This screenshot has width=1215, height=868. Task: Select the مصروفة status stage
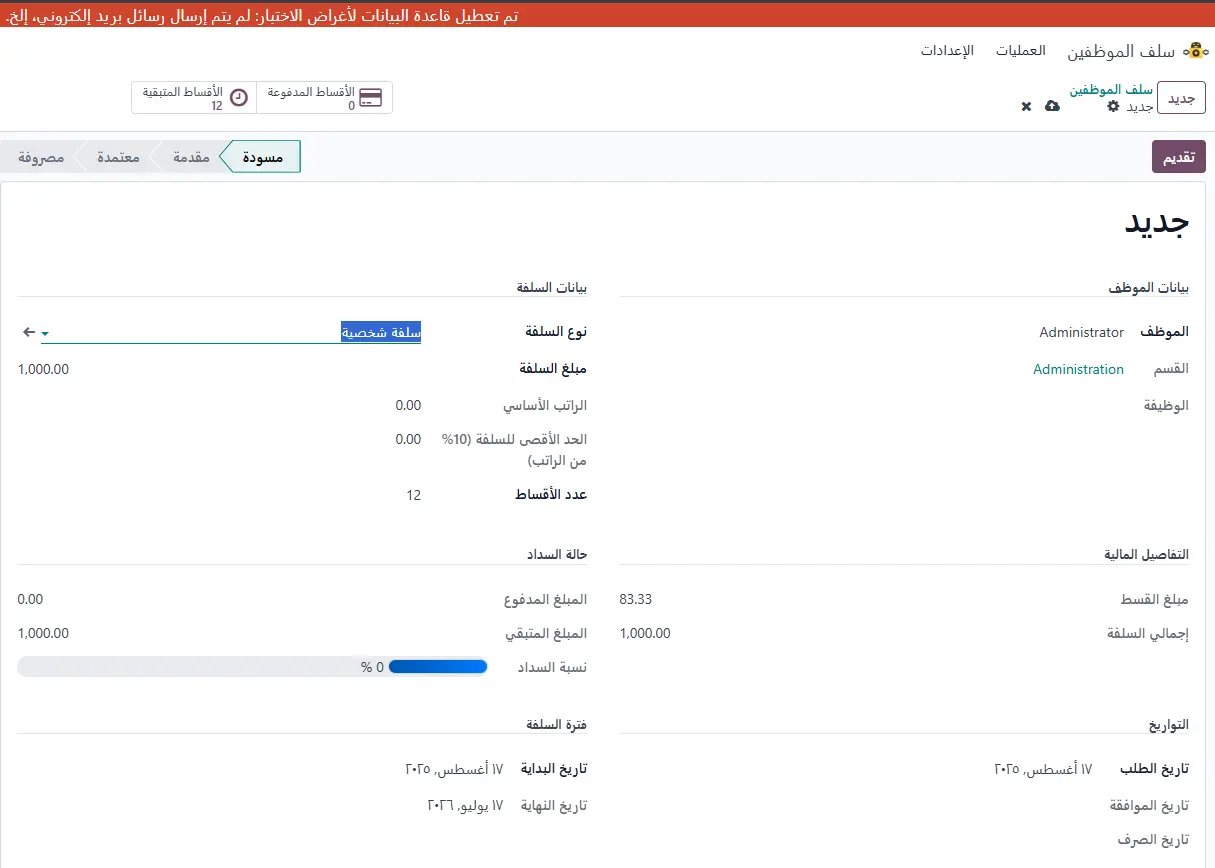pos(42,157)
